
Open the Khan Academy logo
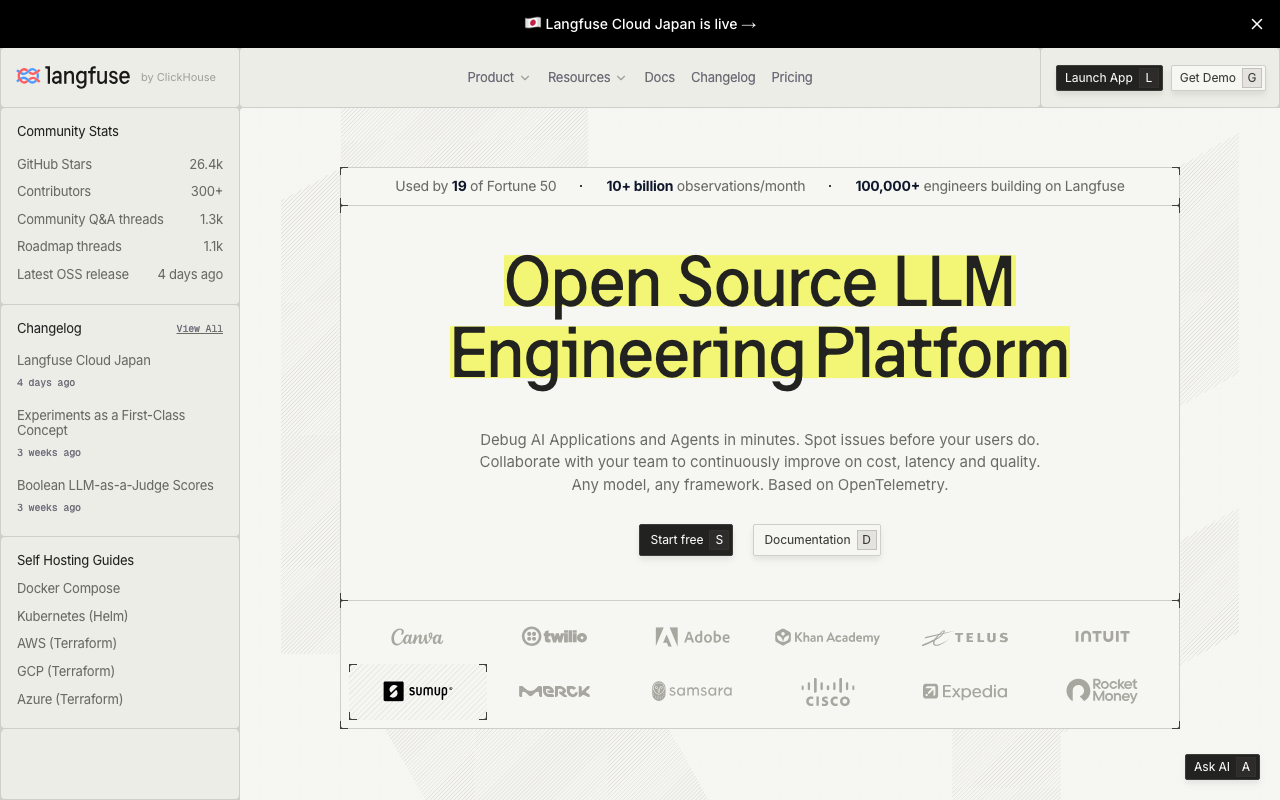coord(828,637)
